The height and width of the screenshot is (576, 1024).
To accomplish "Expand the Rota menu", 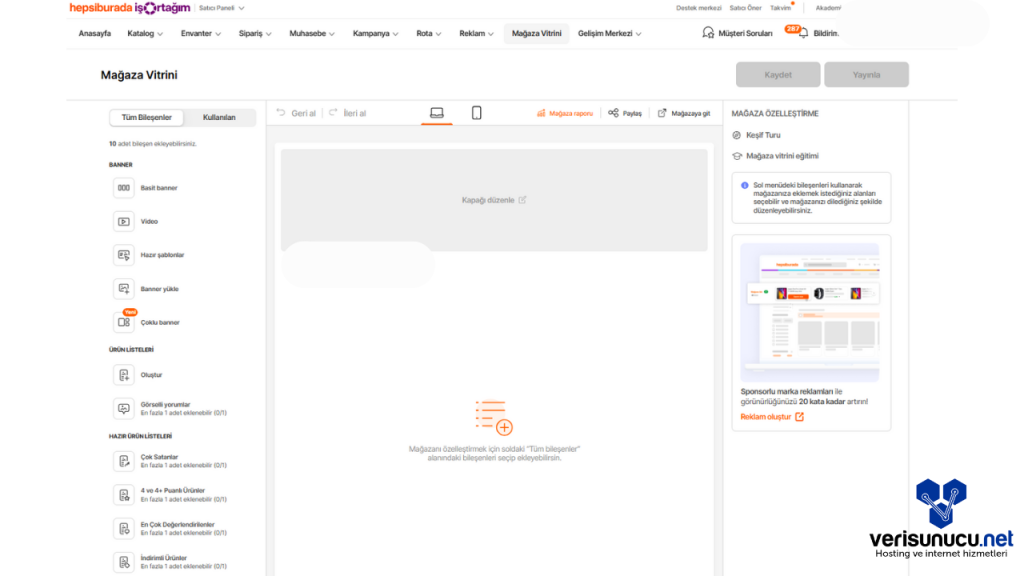I will 428,33.
